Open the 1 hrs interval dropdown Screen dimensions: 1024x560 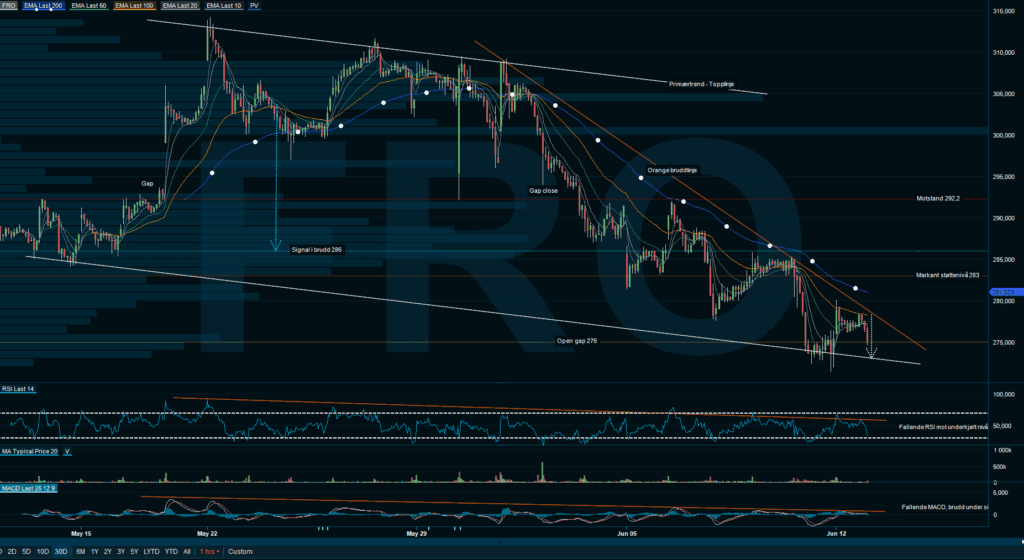pos(208,552)
